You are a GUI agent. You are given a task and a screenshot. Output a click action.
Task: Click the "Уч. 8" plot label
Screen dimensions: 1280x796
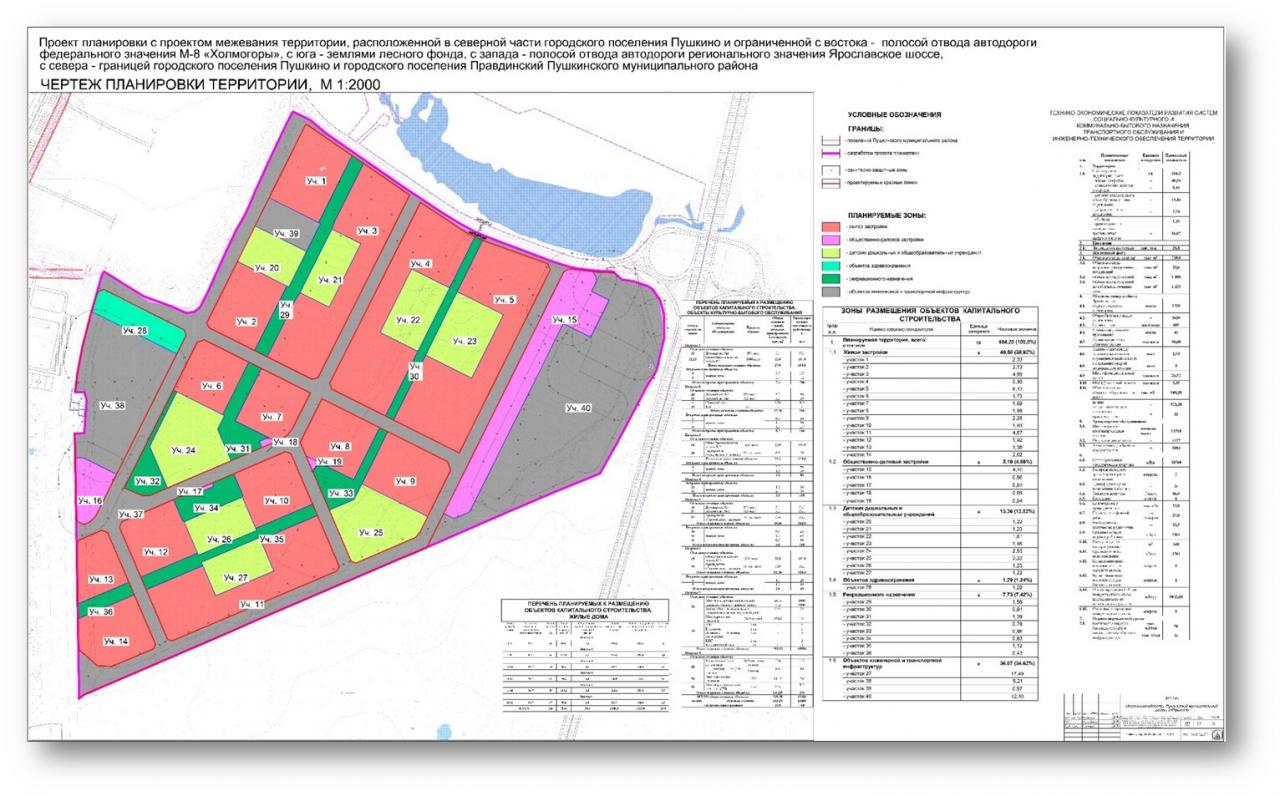(341, 446)
